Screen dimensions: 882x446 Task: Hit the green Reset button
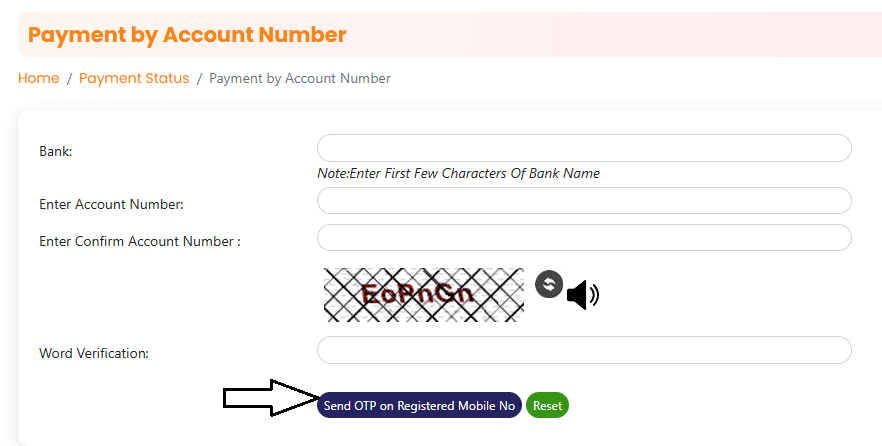[547, 405]
